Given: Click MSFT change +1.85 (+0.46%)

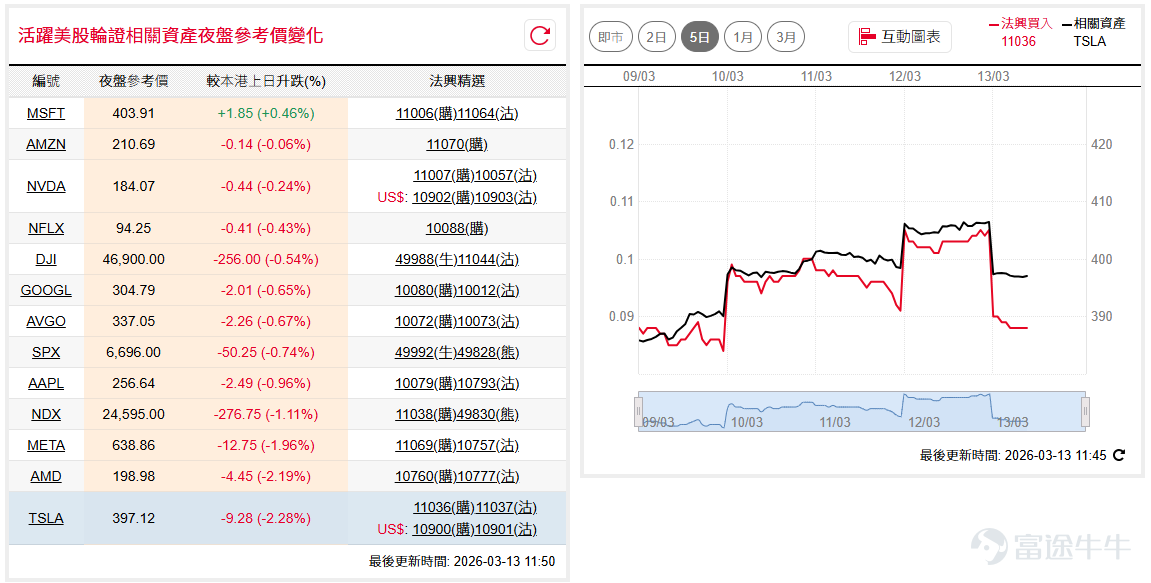Looking at the screenshot, I should tap(266, 113).
